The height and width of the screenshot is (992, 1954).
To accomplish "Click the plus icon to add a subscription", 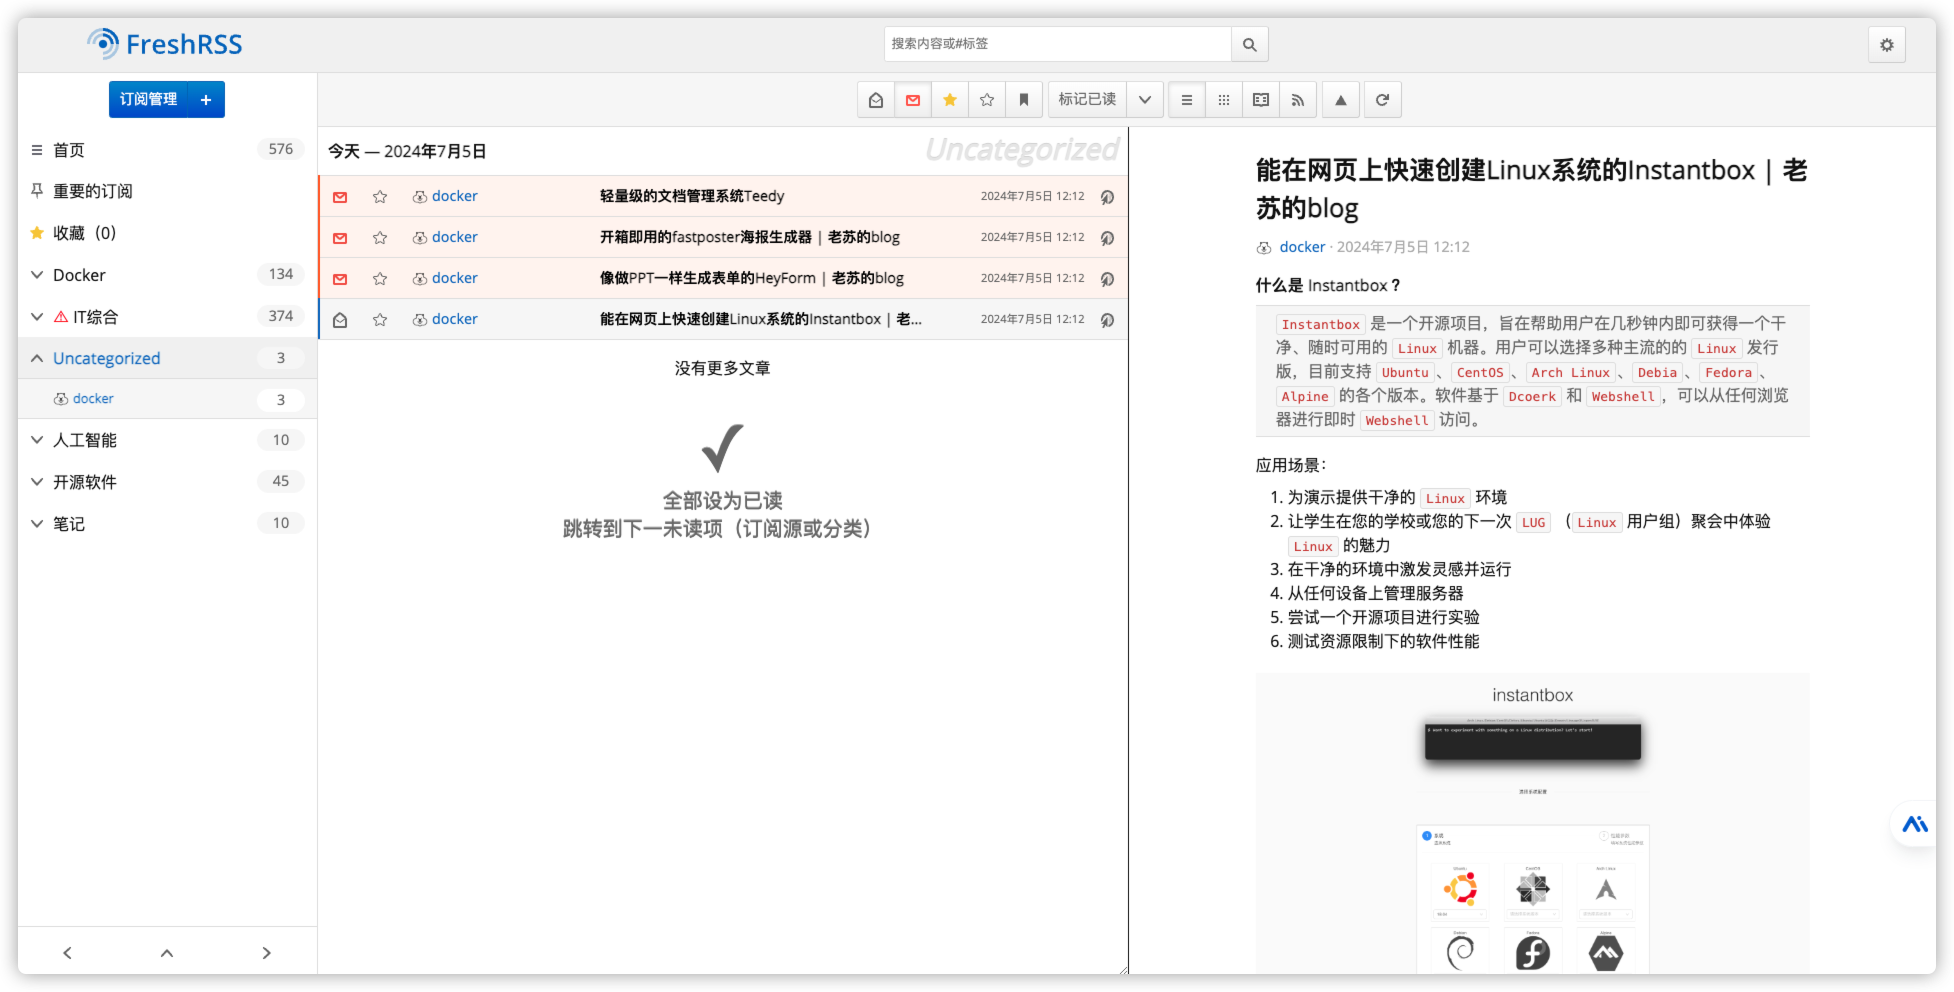I will tap(206, 99).
